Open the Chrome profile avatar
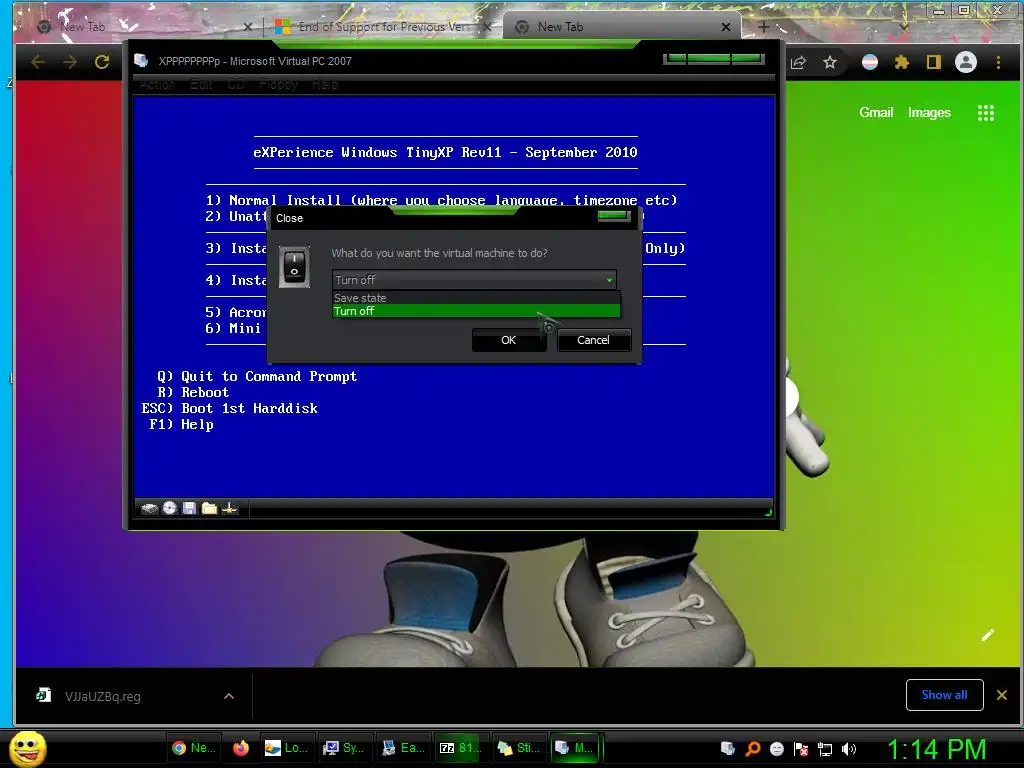 (966, 63)
